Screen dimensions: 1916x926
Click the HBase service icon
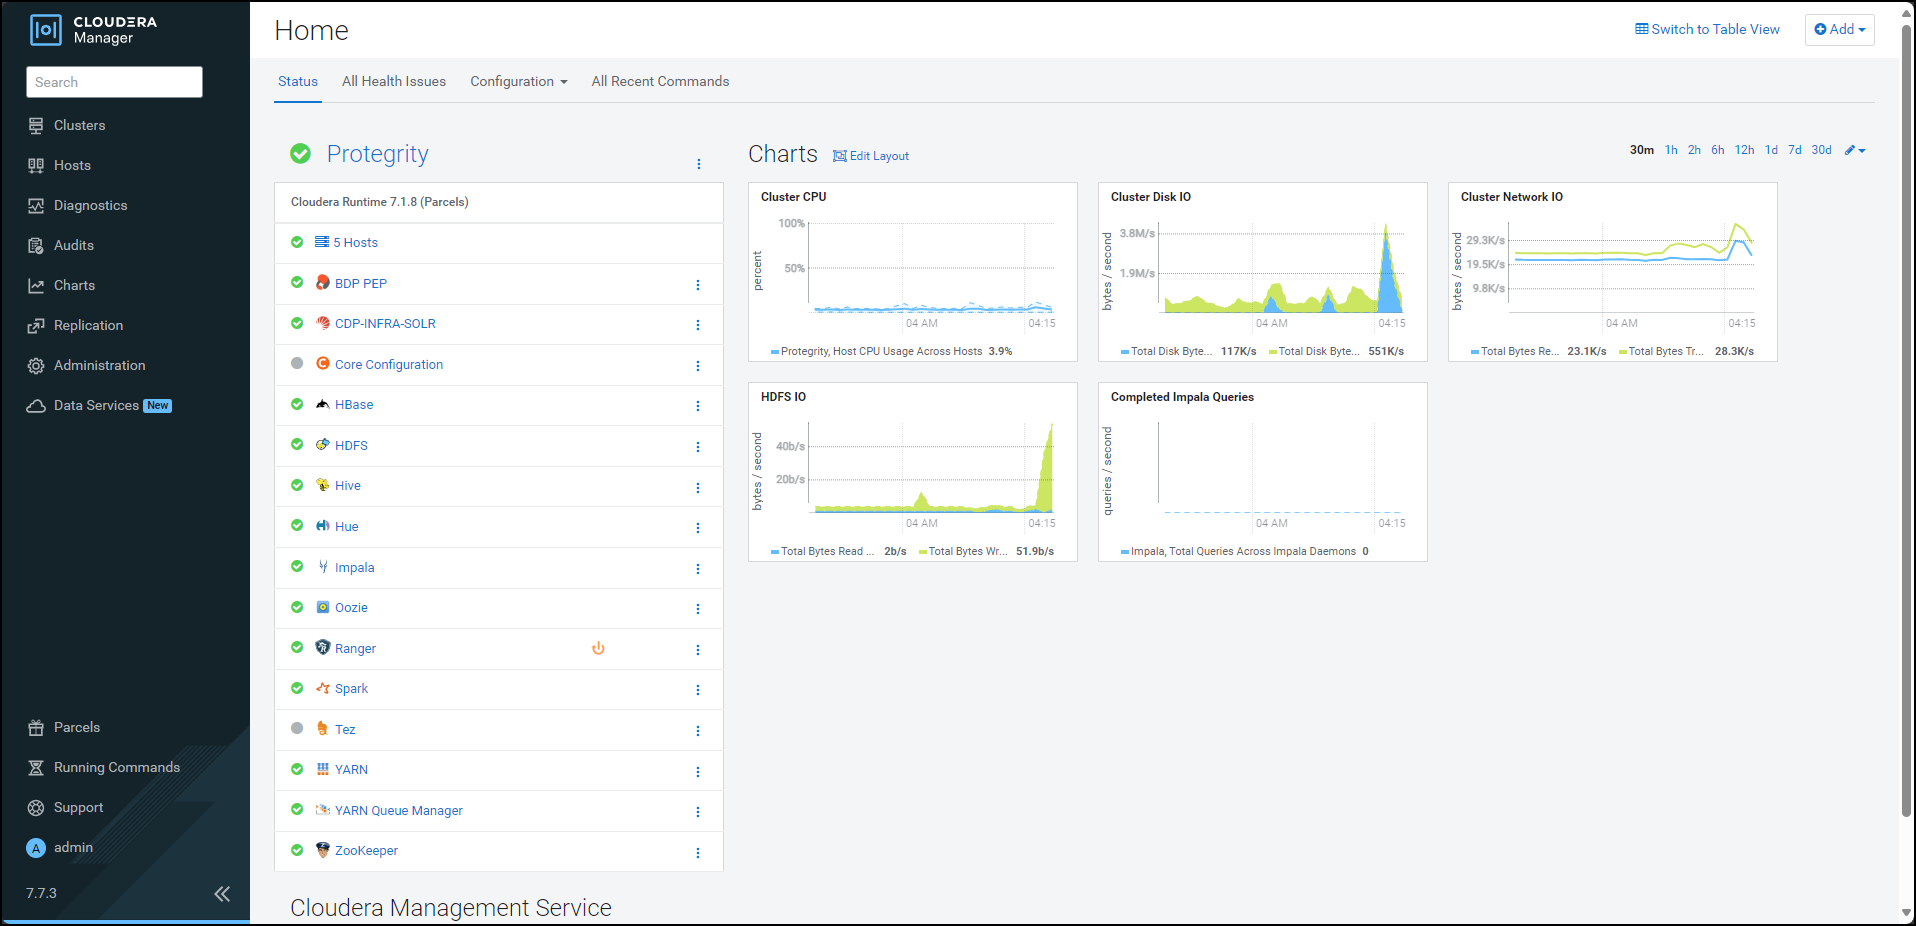pyautogui.click(x=322, y=404)
